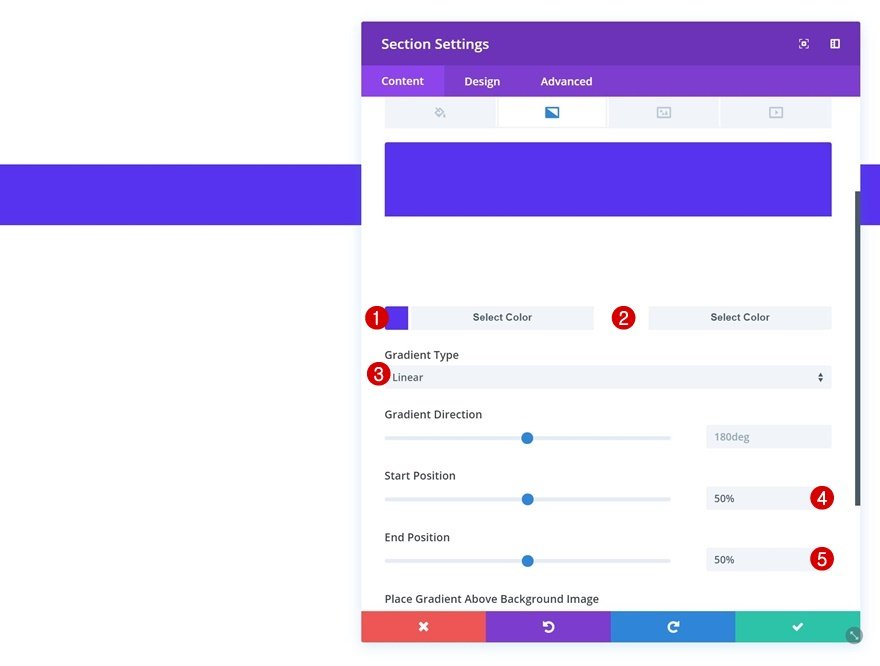Switch to the Advanced tab
The width and height of the screenshot is (880, 666).
point(566,81)
